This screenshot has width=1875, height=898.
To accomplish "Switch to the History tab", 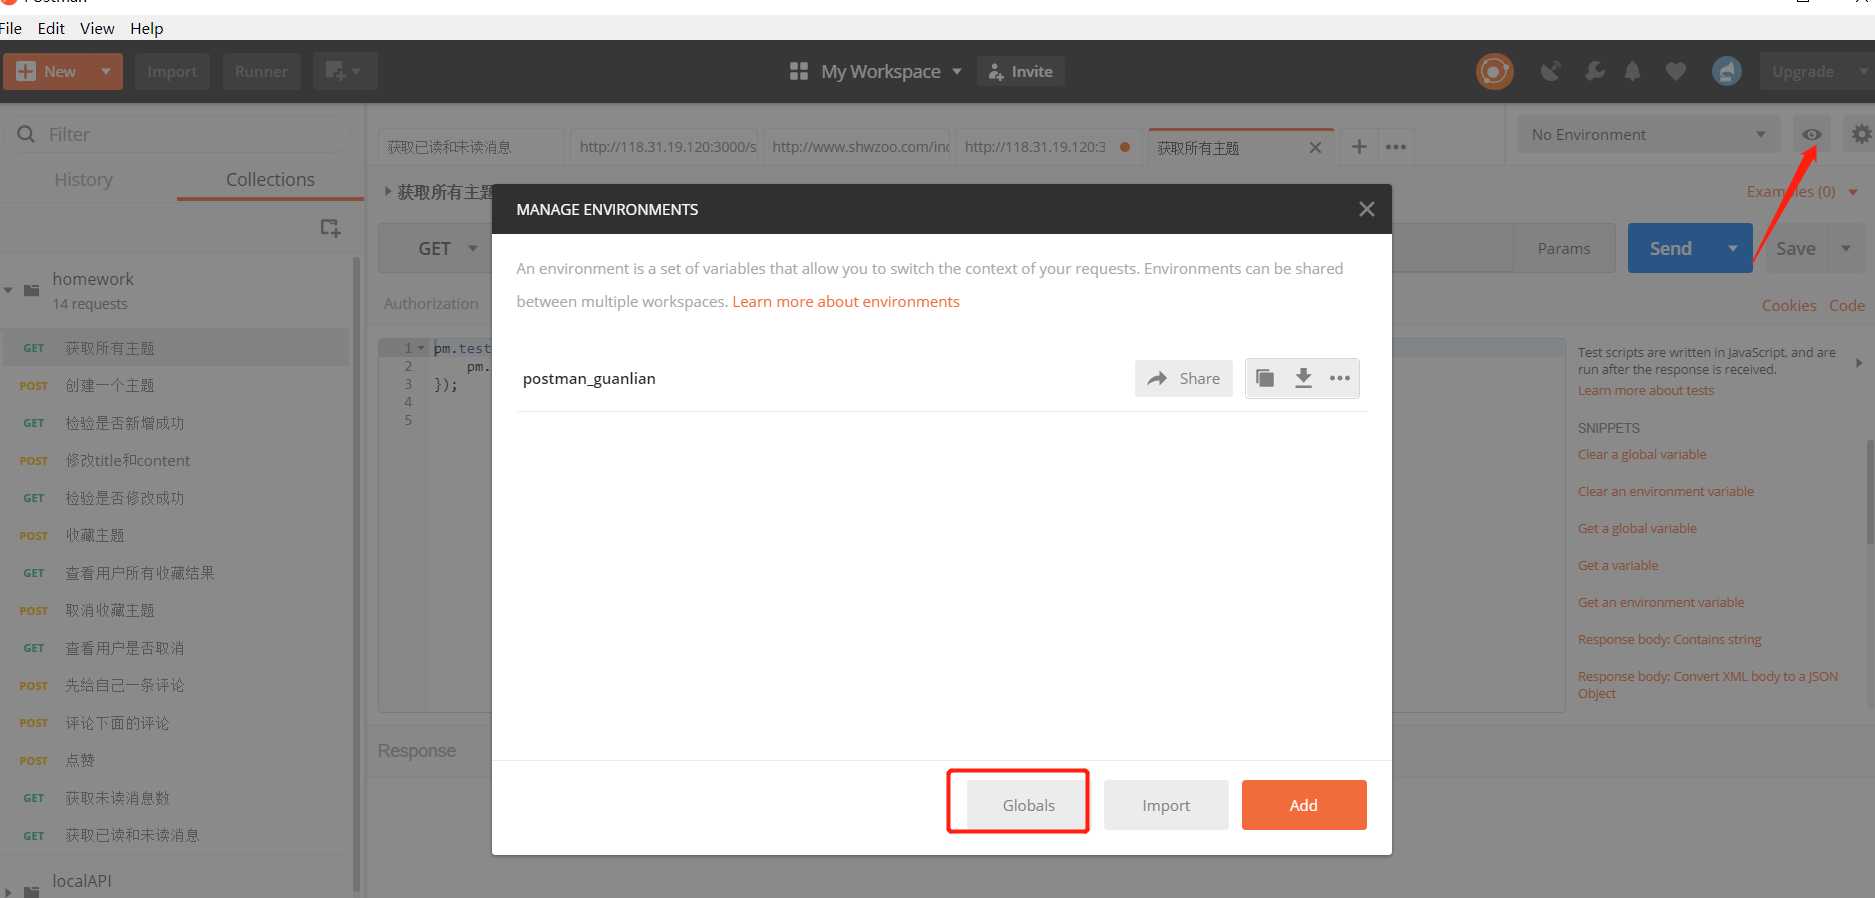I will point(83,179).
